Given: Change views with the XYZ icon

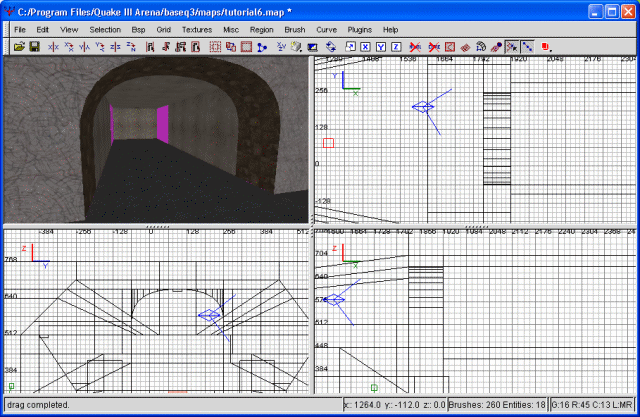Looking at the screenshot, I should tap(281, 47).
